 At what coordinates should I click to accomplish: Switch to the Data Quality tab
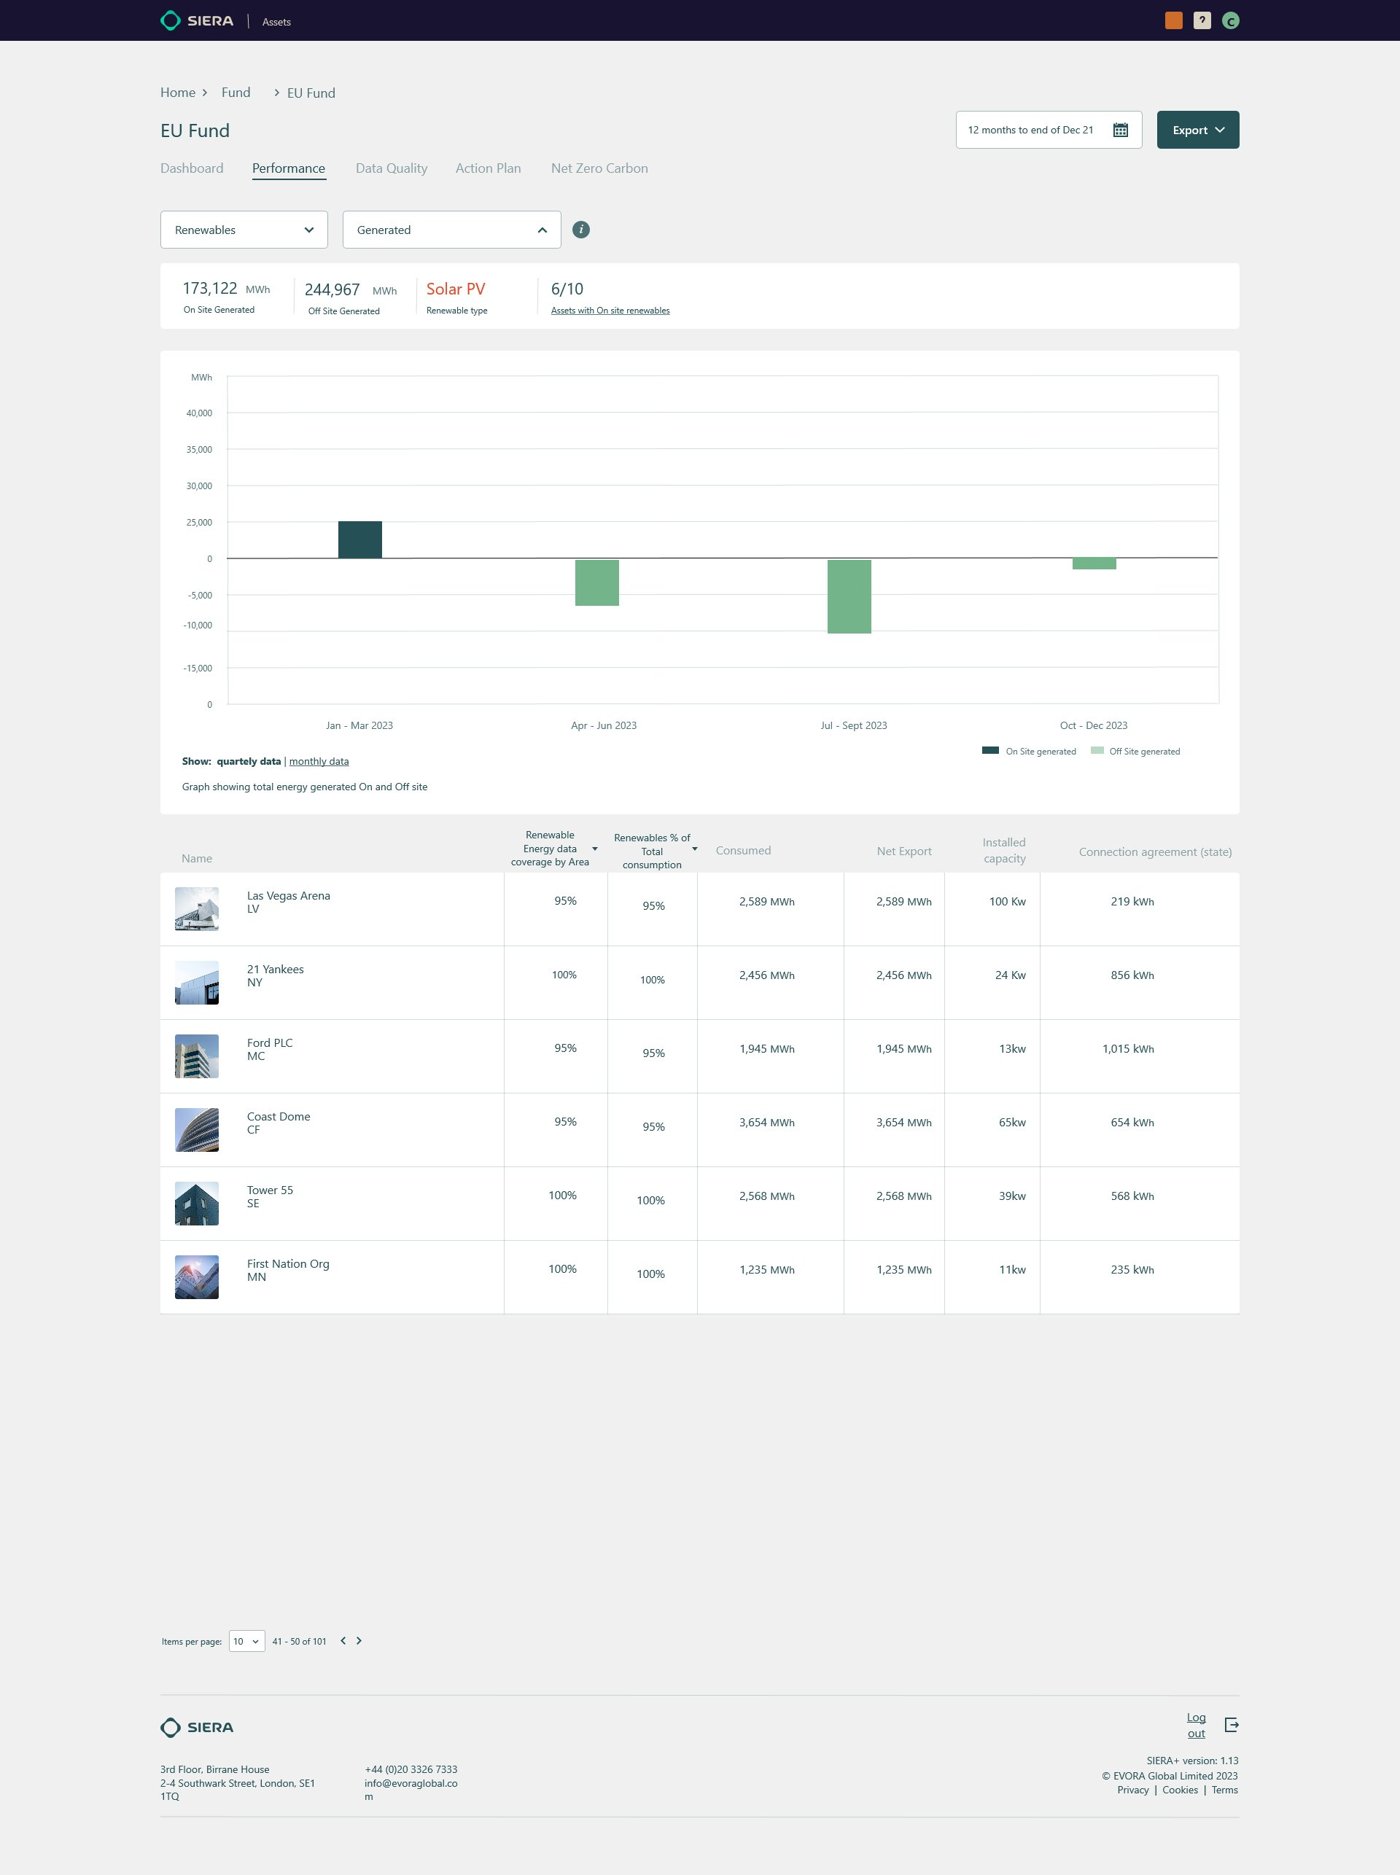391,168
